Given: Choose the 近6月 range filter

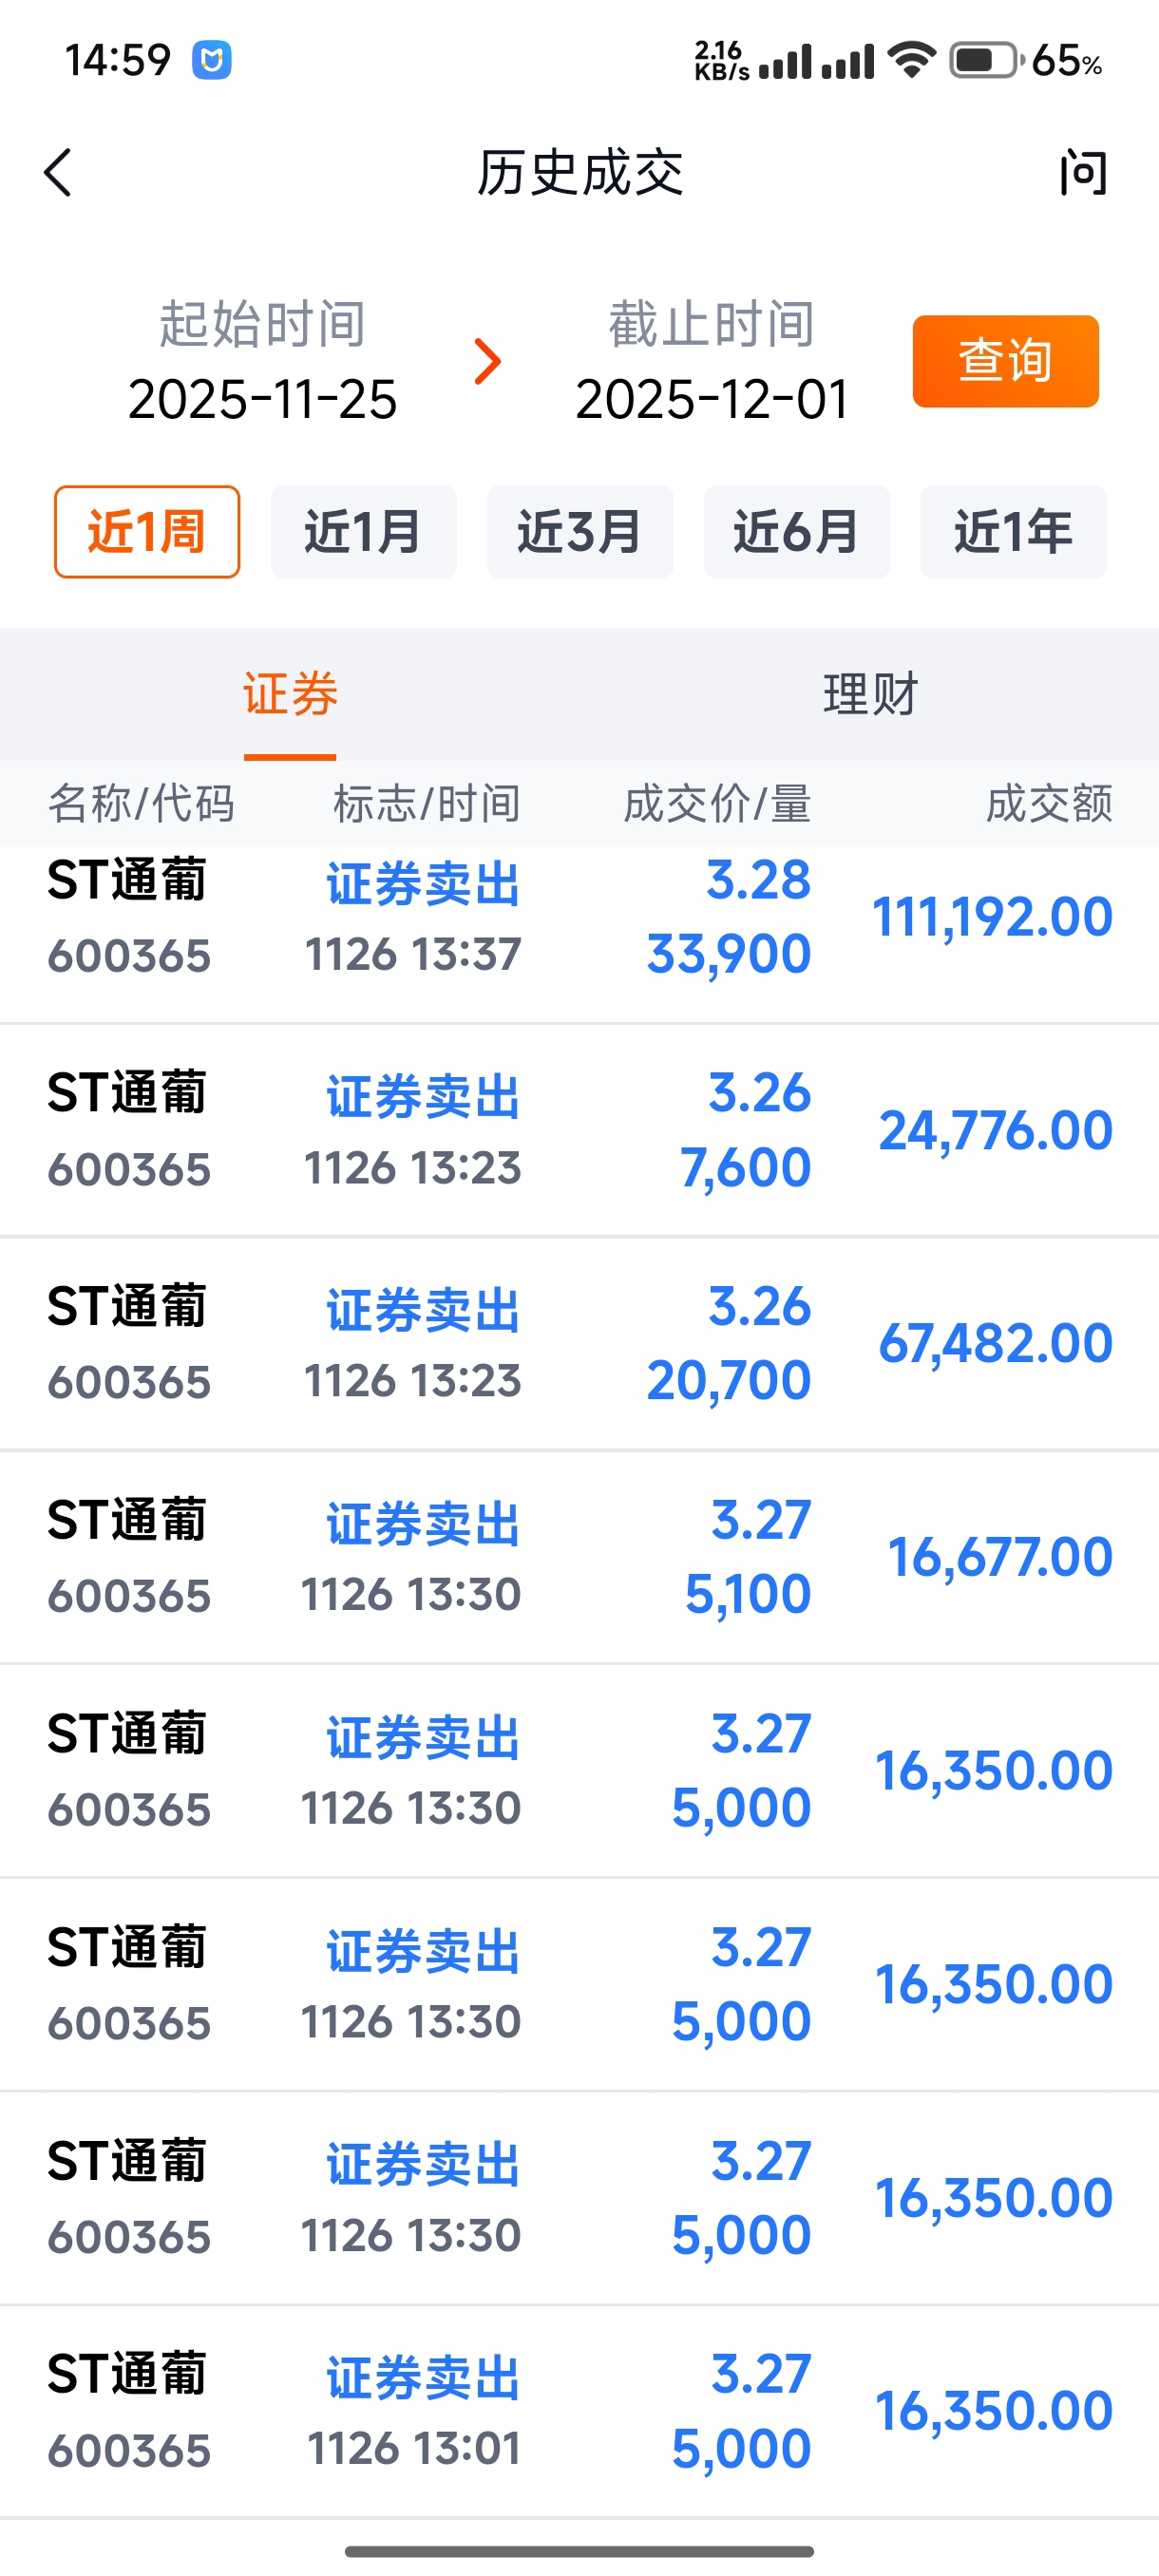Looking at the screenshot, I should 796,532.
